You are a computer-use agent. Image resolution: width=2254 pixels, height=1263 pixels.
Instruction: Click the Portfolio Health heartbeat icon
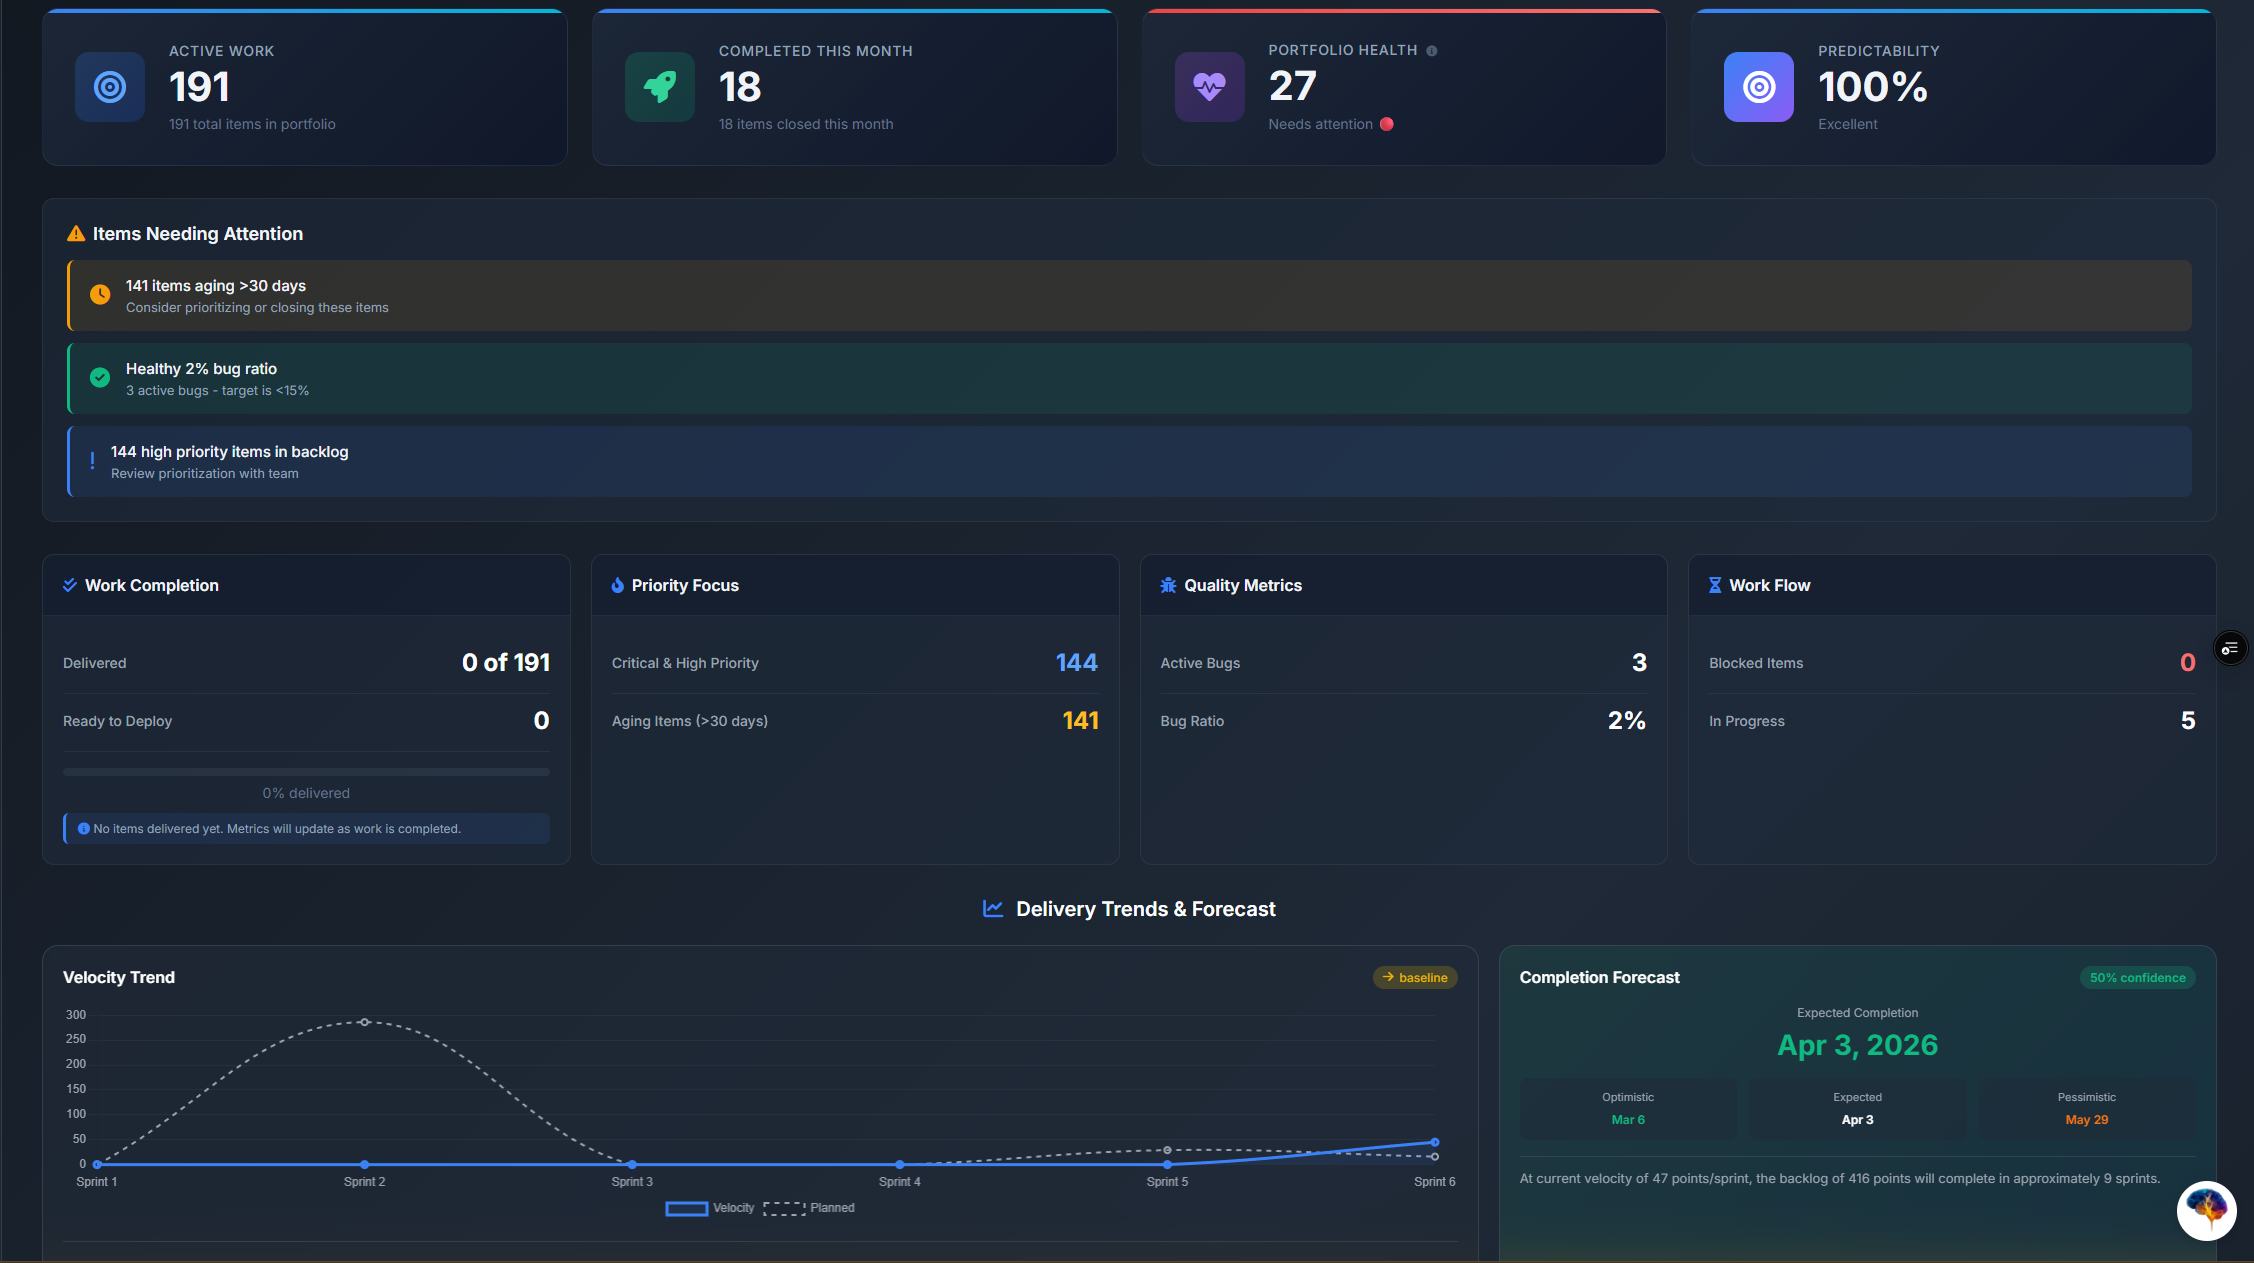(1209, 87)
